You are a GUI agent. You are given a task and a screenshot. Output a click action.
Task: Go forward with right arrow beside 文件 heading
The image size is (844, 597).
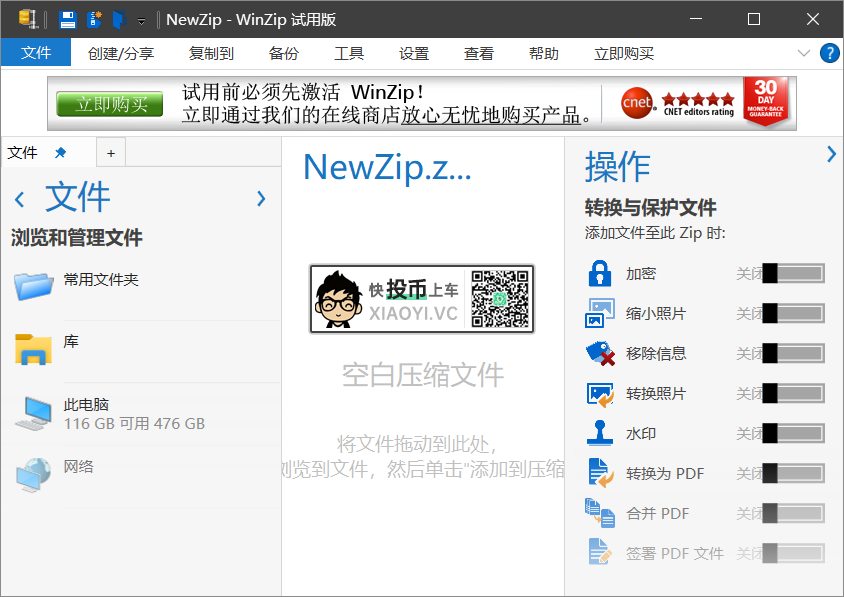click(261, 199)
